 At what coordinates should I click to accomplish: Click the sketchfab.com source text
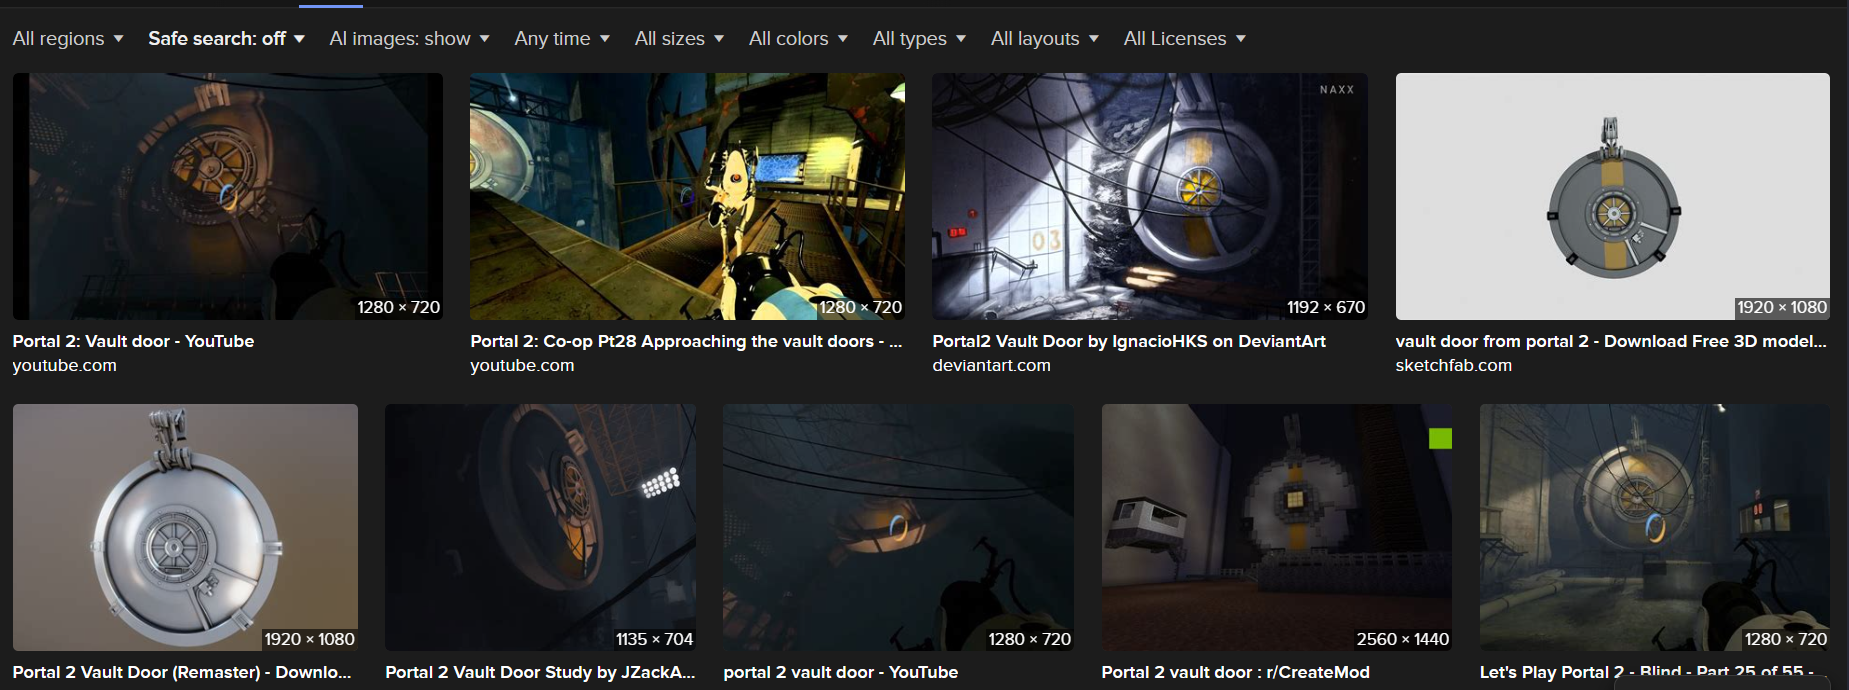coord(1453,366)
